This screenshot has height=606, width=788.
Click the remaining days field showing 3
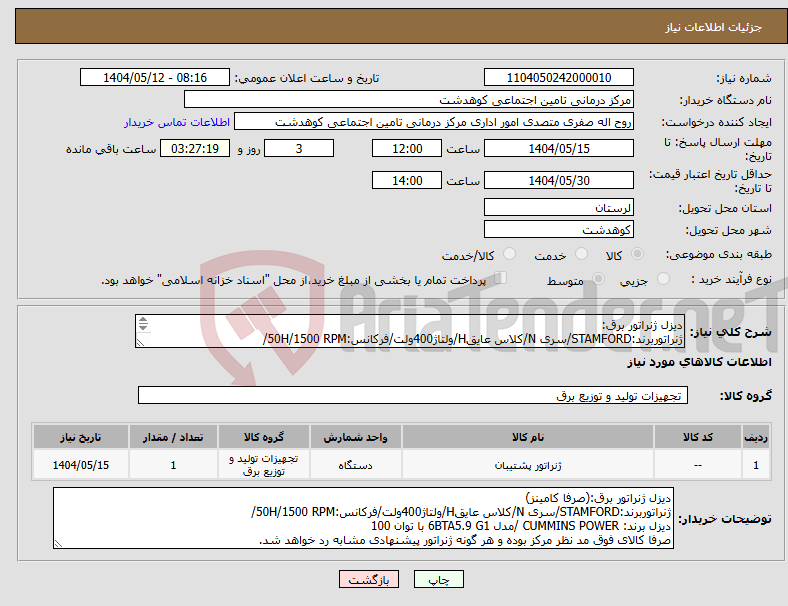pos(299,148)
